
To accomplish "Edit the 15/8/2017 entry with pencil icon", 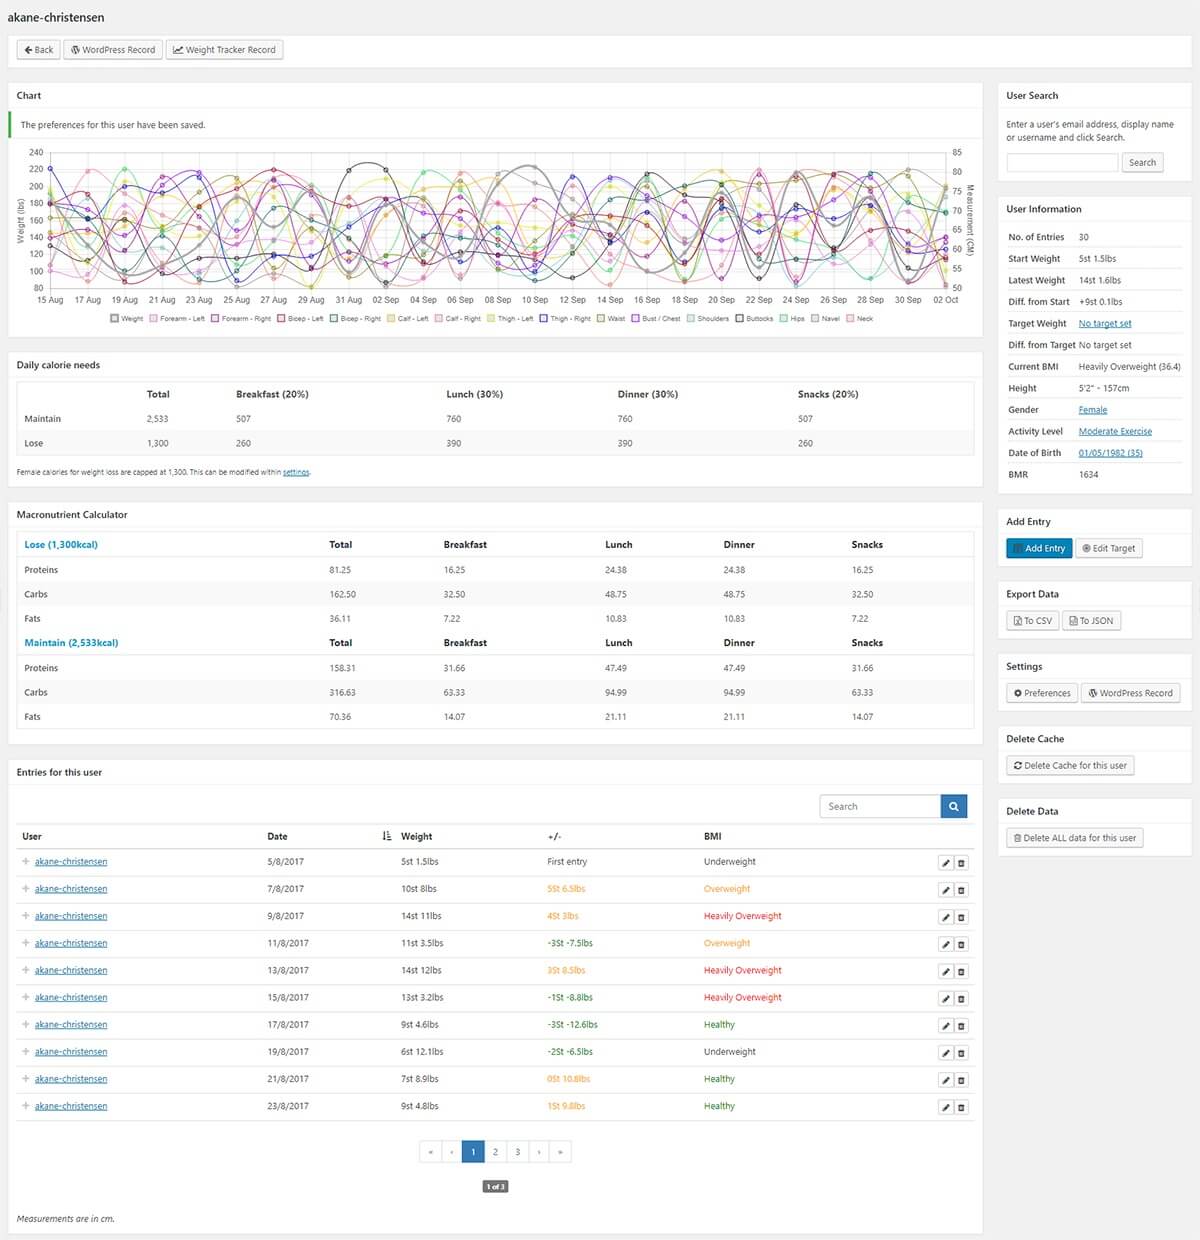I will coord(945,998).
